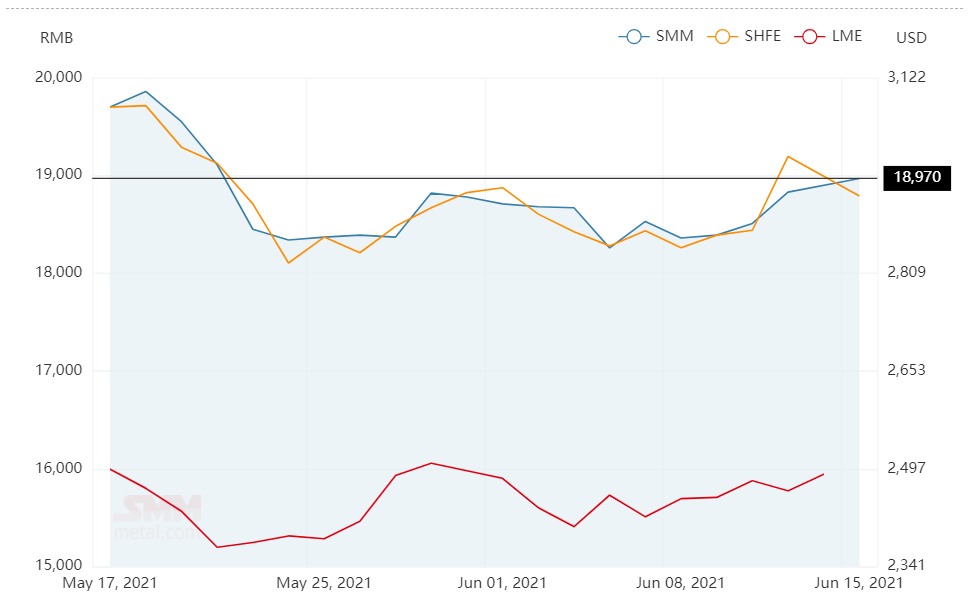The image size is (970, 600).
Task: Click the 18,970 price label tag
Action: (917, 178)
